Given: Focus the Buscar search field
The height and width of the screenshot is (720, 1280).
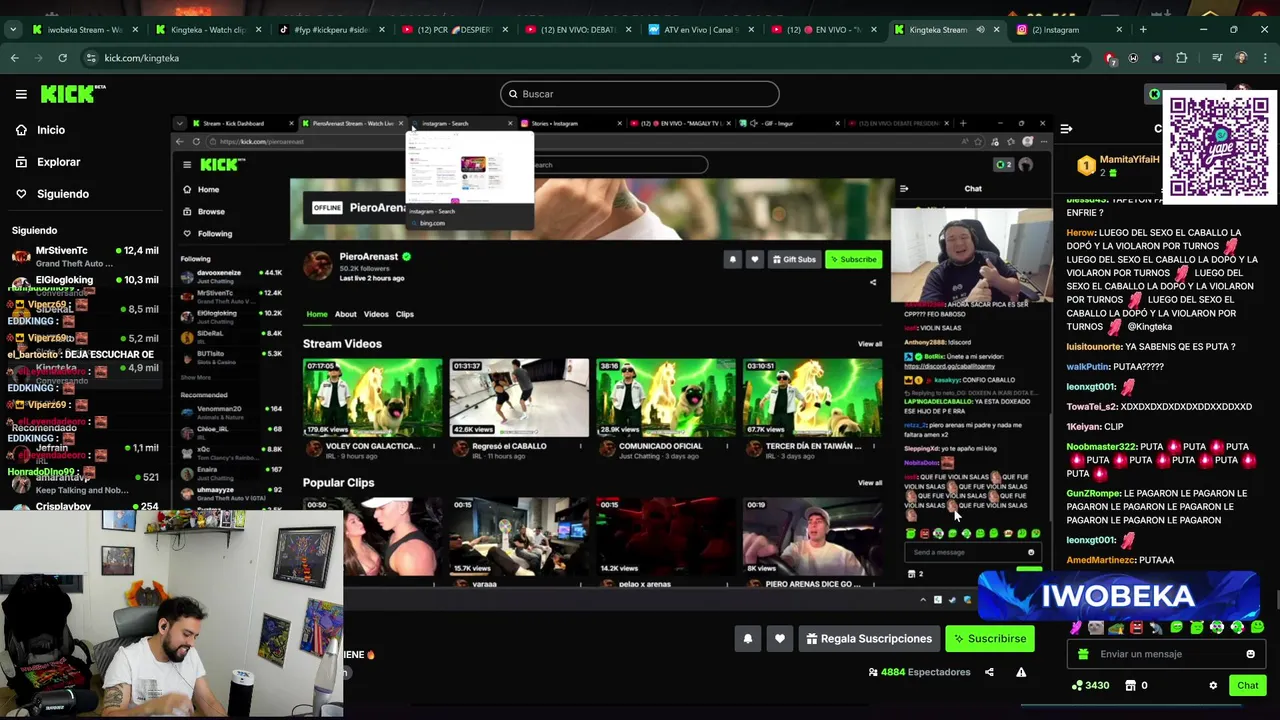Looking at the screenshot, I should [x=640, y=94].
